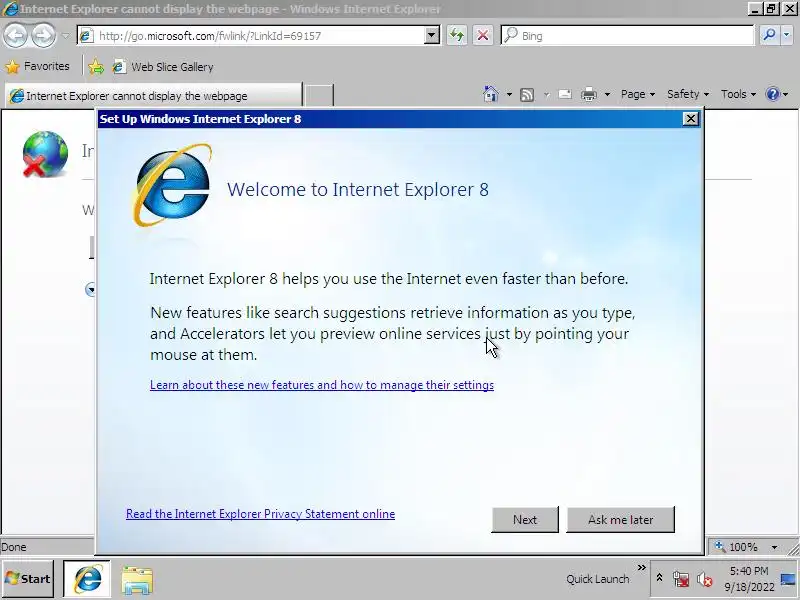Click the Internet Explorer taskbar icon
This screenshot has height=600, width=800.
(x=87, y=579)
